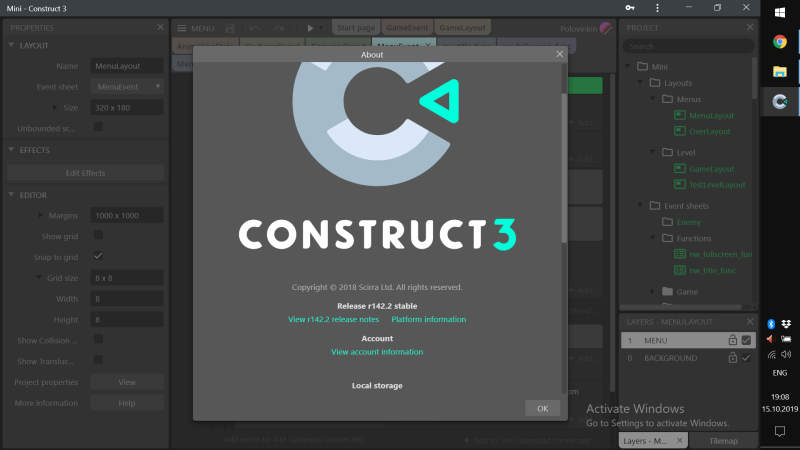Collapse the Functions folder
Screen dimensions: 800x450
[653, 238]
